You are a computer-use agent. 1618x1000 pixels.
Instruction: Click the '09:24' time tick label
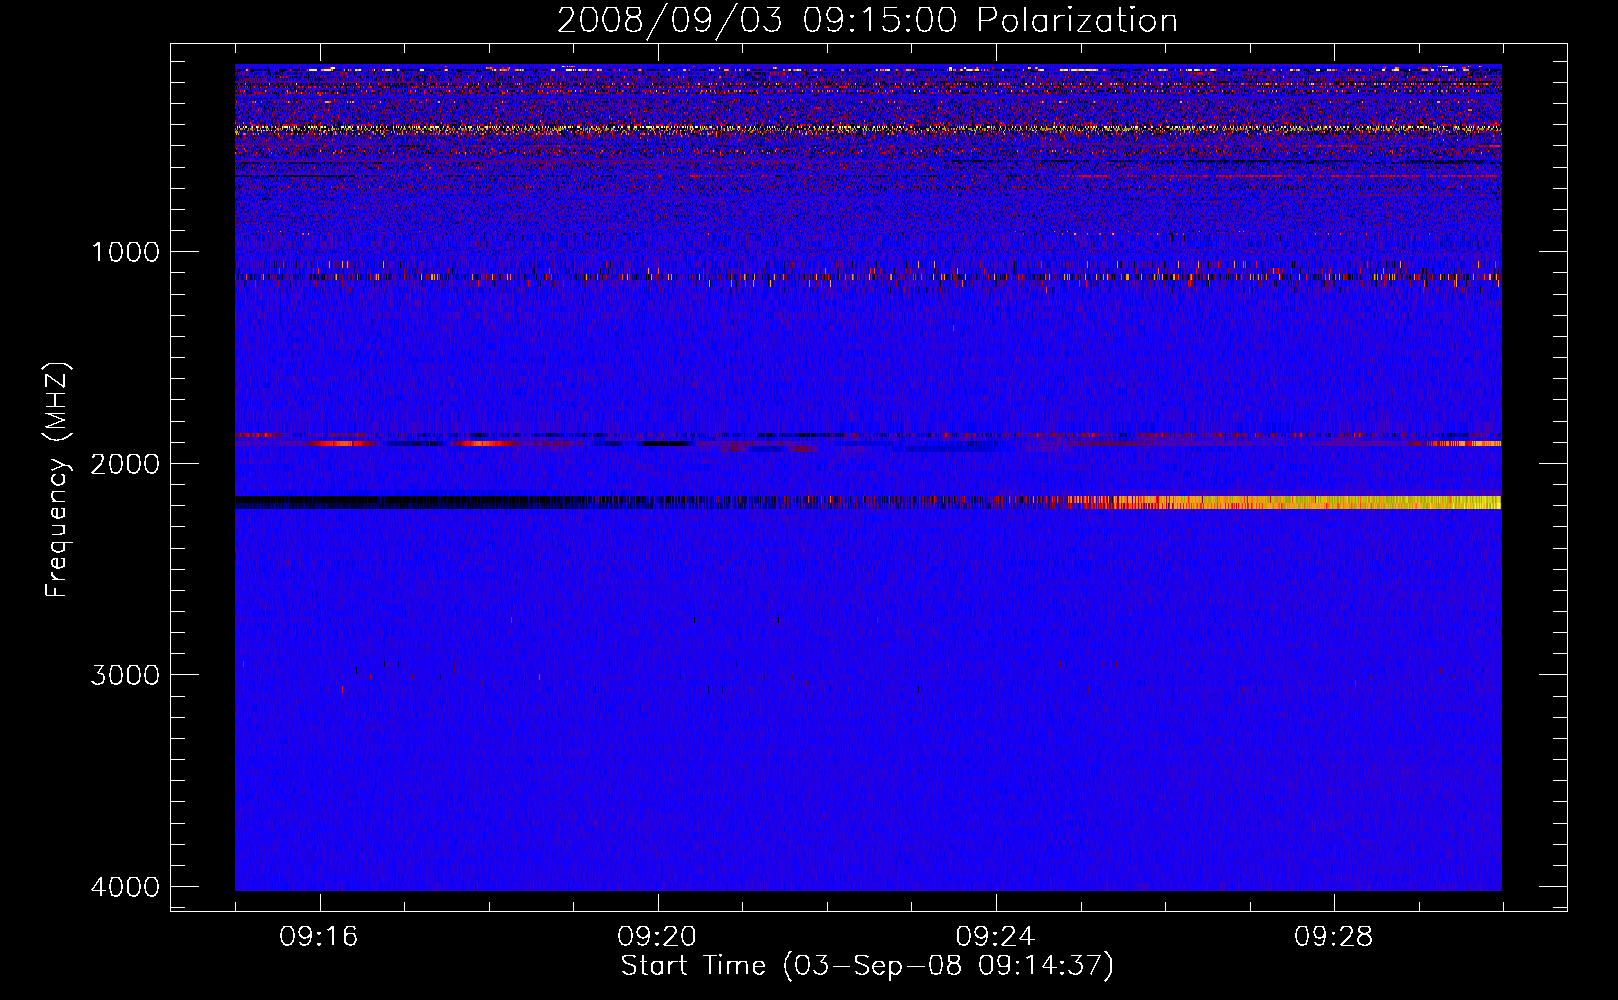point(995,937)
